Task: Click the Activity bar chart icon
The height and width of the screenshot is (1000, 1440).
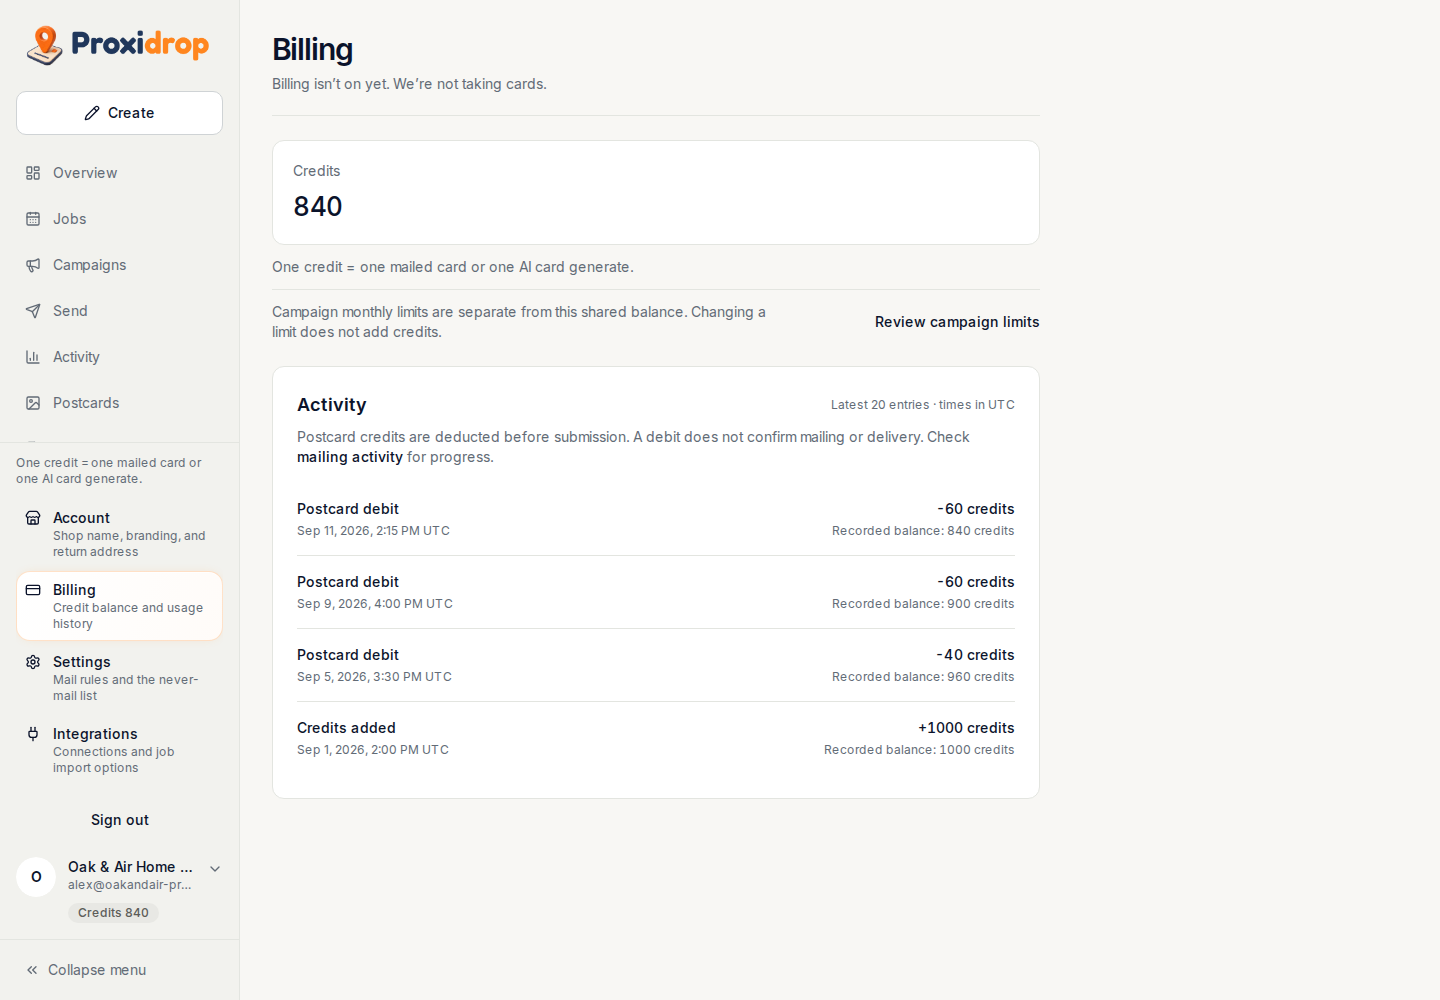Action: (33, 357)
